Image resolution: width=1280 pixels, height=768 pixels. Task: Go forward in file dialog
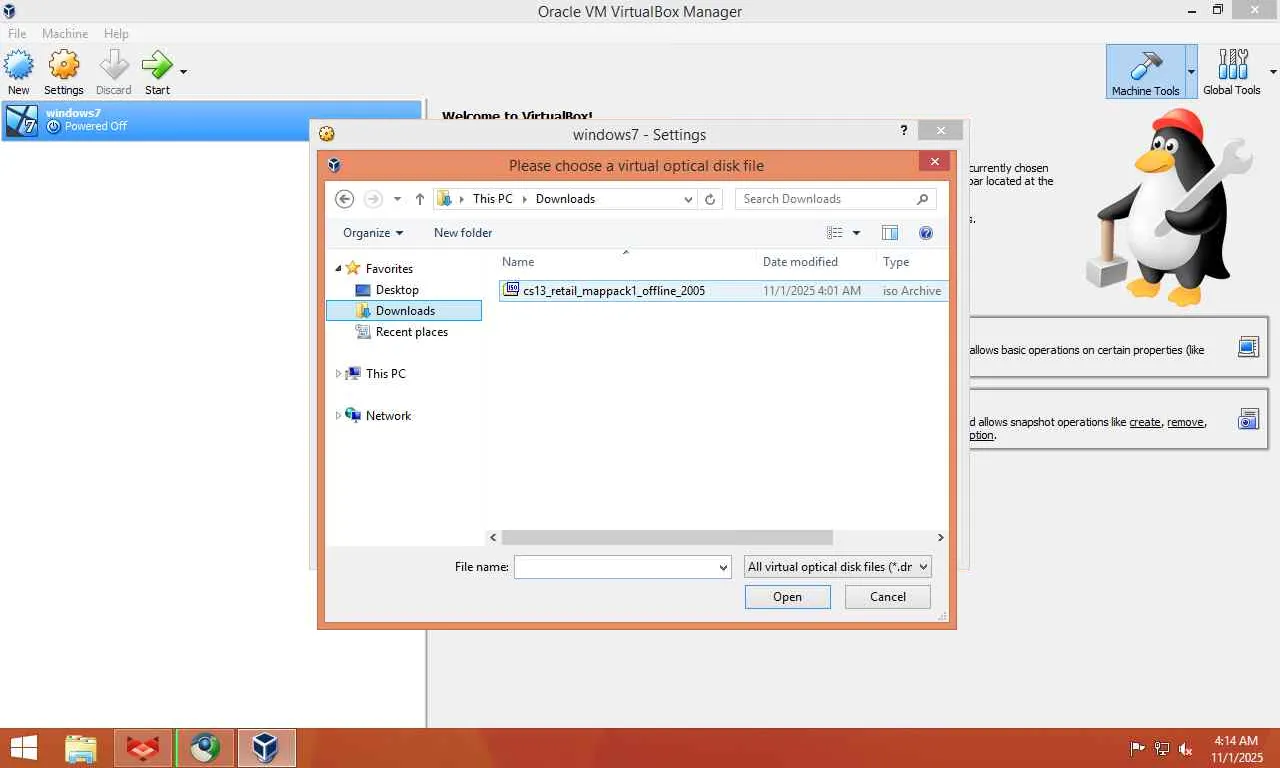pos(373,199)
